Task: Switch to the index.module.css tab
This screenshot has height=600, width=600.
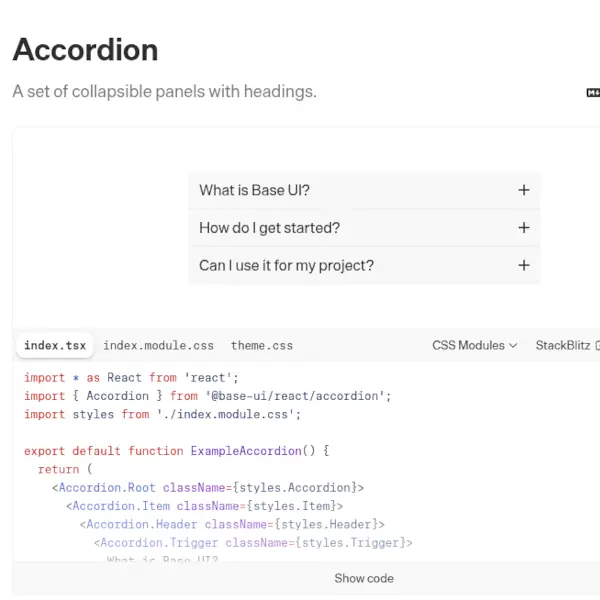Action: [x=158, y=346]
